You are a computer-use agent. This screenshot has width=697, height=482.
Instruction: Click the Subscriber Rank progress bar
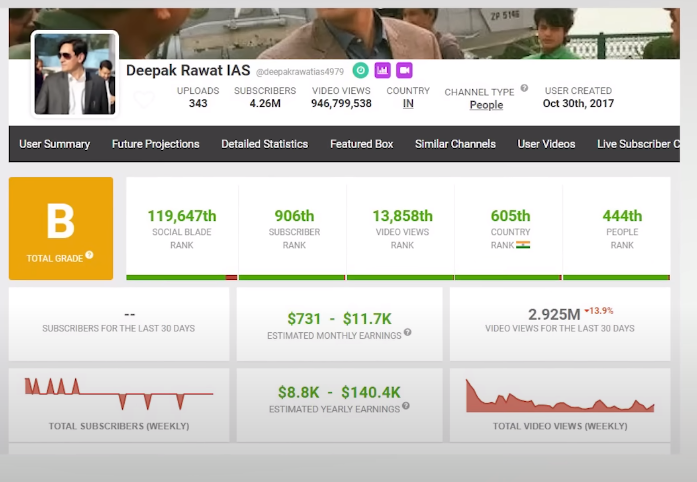click(x=292, y=277)
